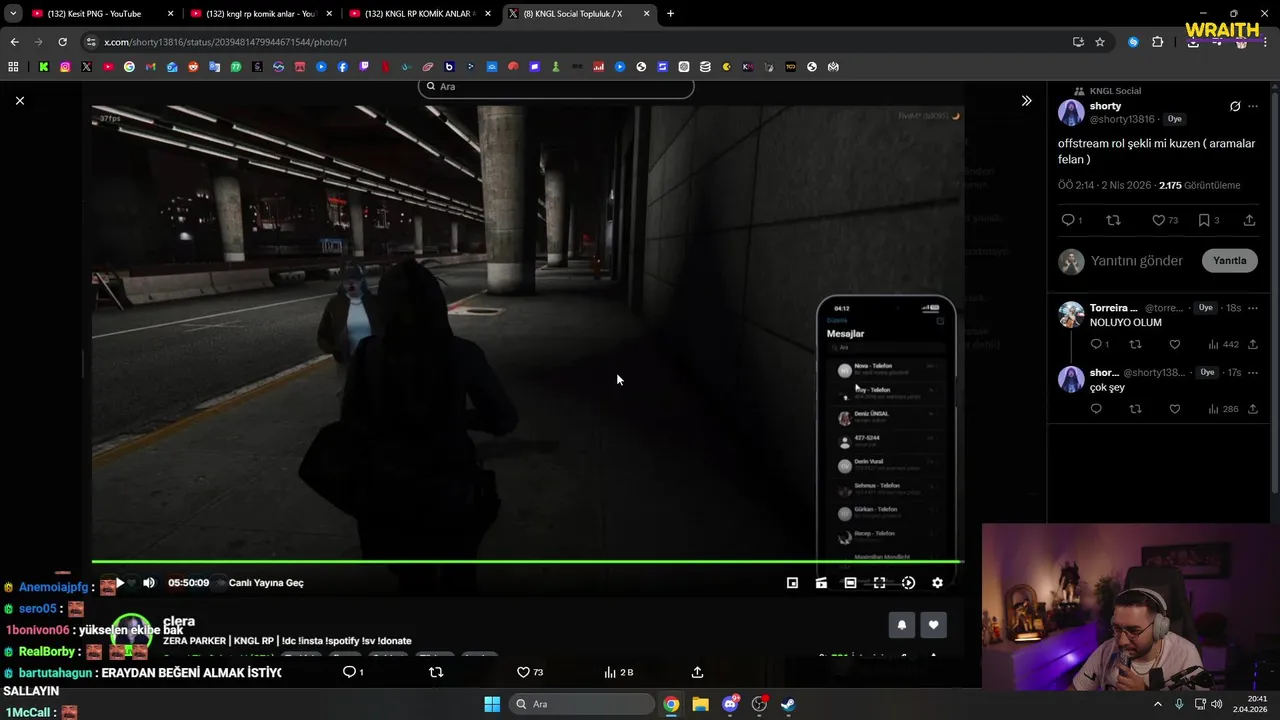This screenshot has height=720, width=1280.
Task: Bookmark this page with the star icon
Action: click(x=1100, y=42)
